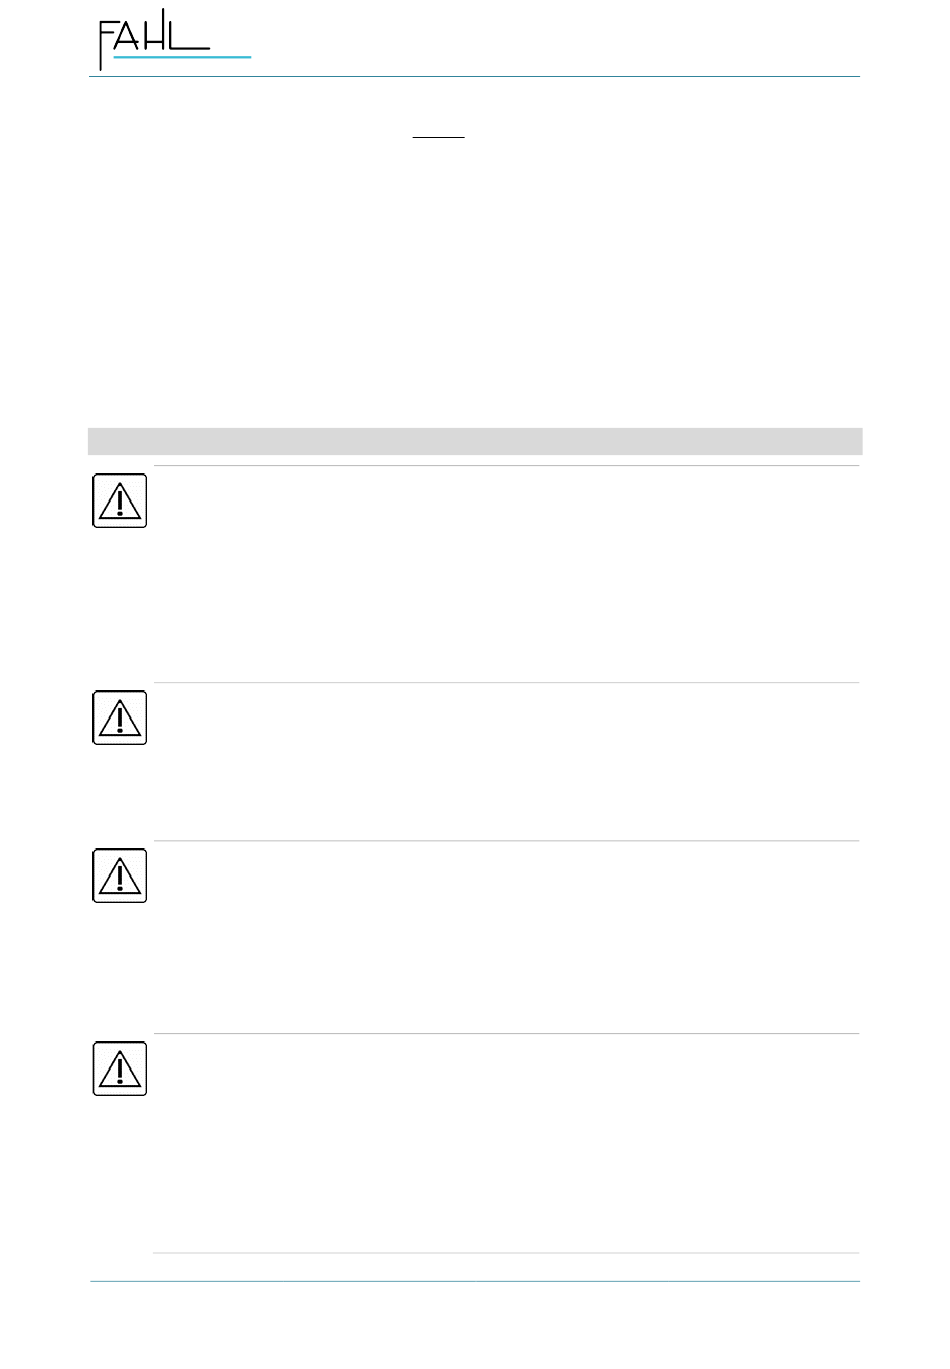Click the cyan underline beneath FAHL logo
Viewport: 950px width, 1369px height.
182,58
